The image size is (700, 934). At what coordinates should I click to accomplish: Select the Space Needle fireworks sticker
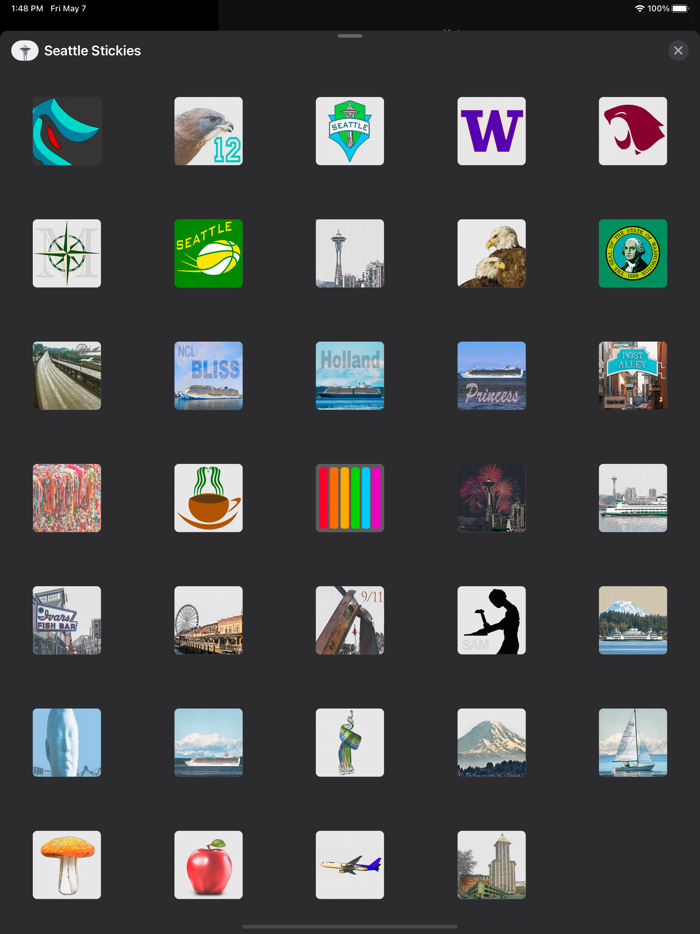tap(491, 498)
